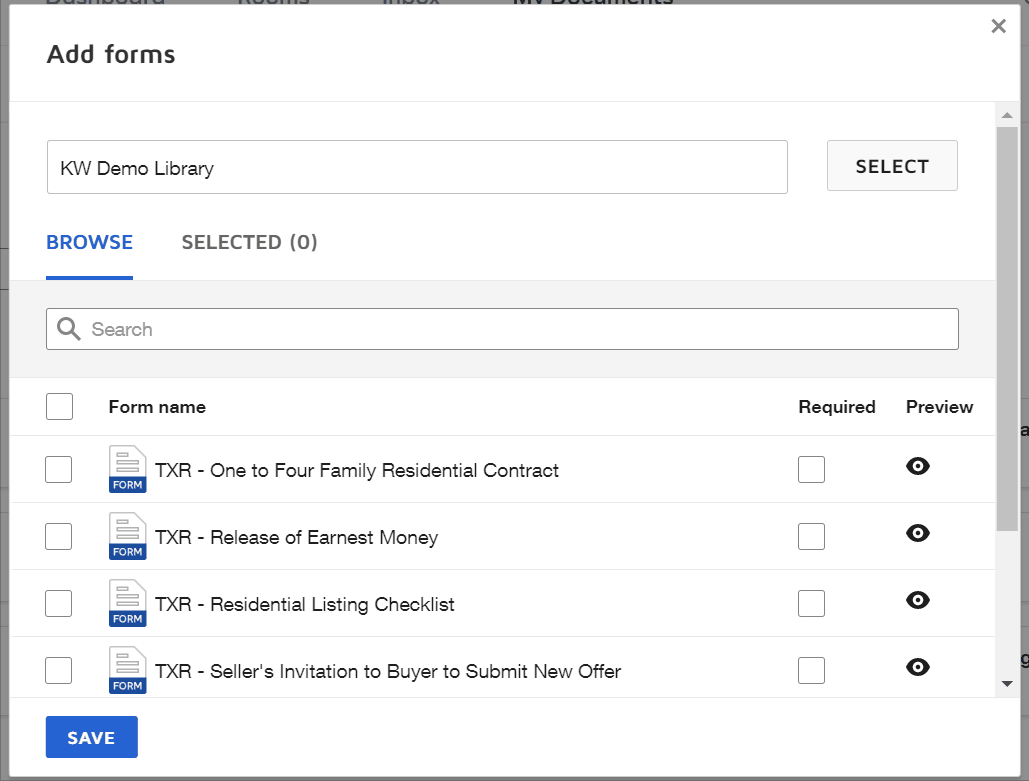
Task: Click the scrollbar up arrow
Action: [x=1007, y=116]
